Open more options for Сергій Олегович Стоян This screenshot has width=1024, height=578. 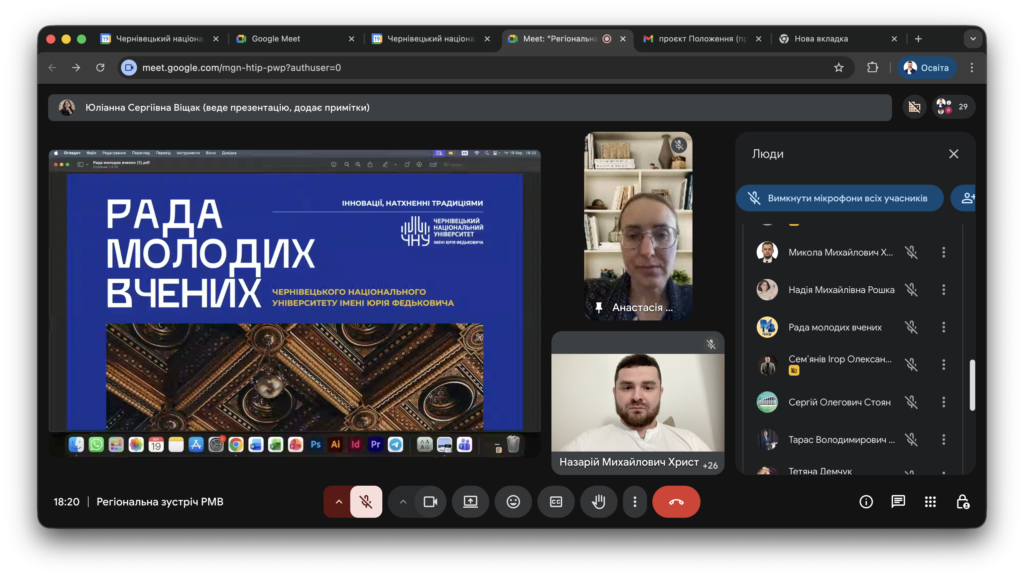[943, 402]
